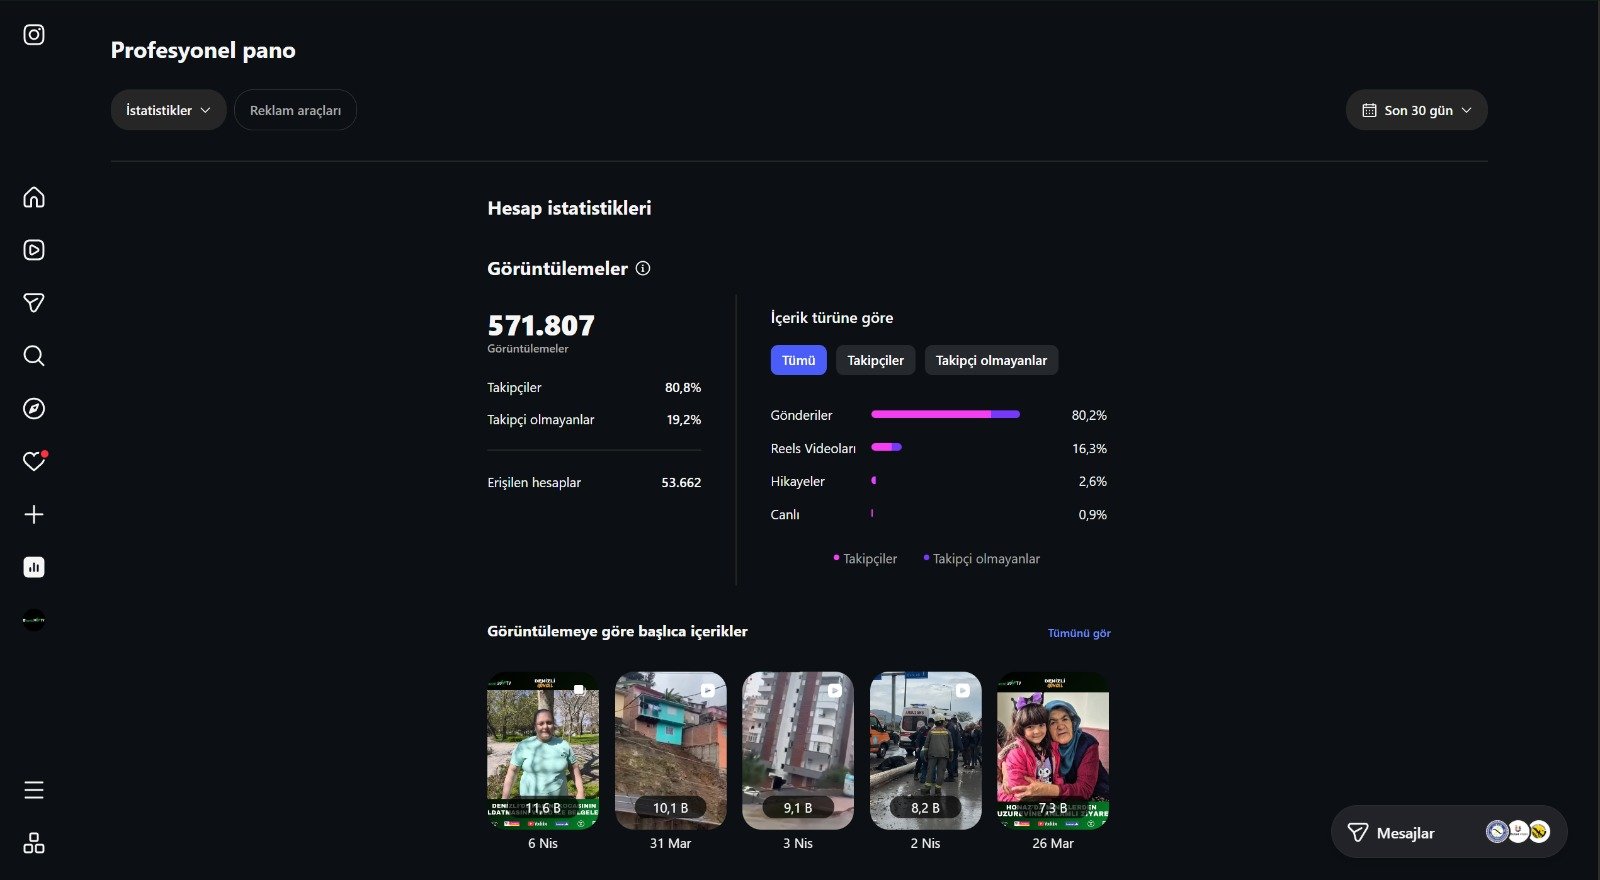This screenshot has width=1600, height=880.
Task: Open the search magnifier icon
Action: click(34, 356)
